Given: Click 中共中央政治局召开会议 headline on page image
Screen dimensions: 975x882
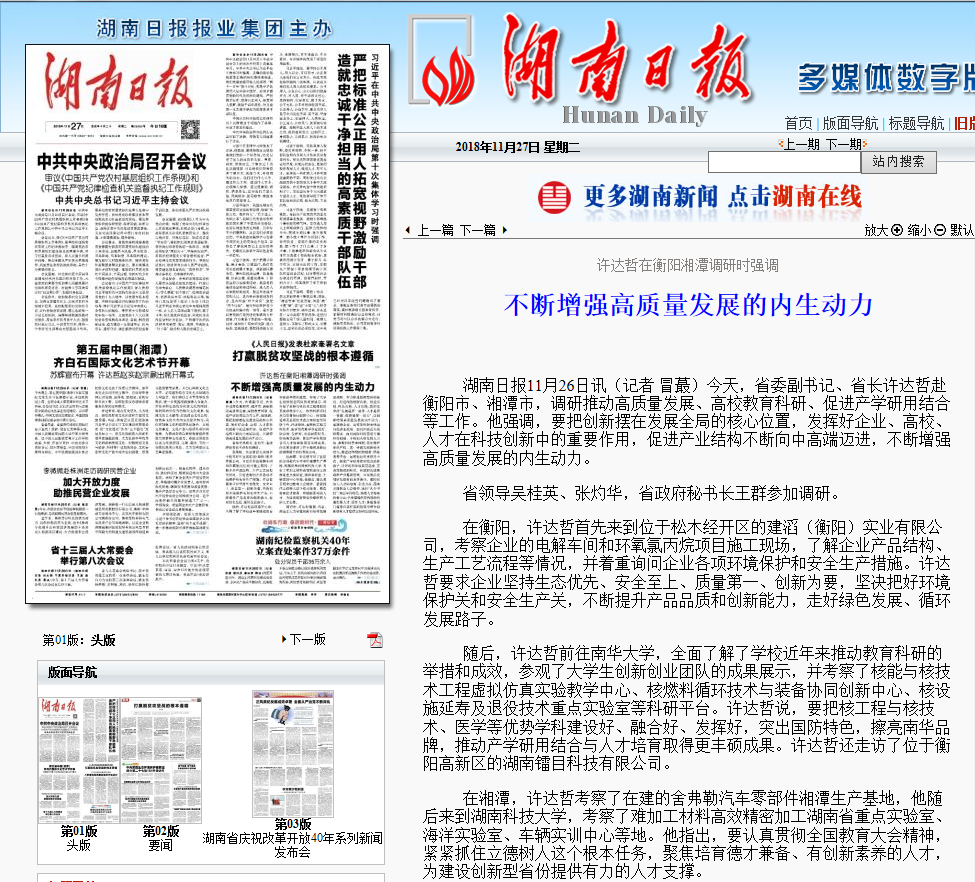Looking at the screenshot, I should coord(122,162).
